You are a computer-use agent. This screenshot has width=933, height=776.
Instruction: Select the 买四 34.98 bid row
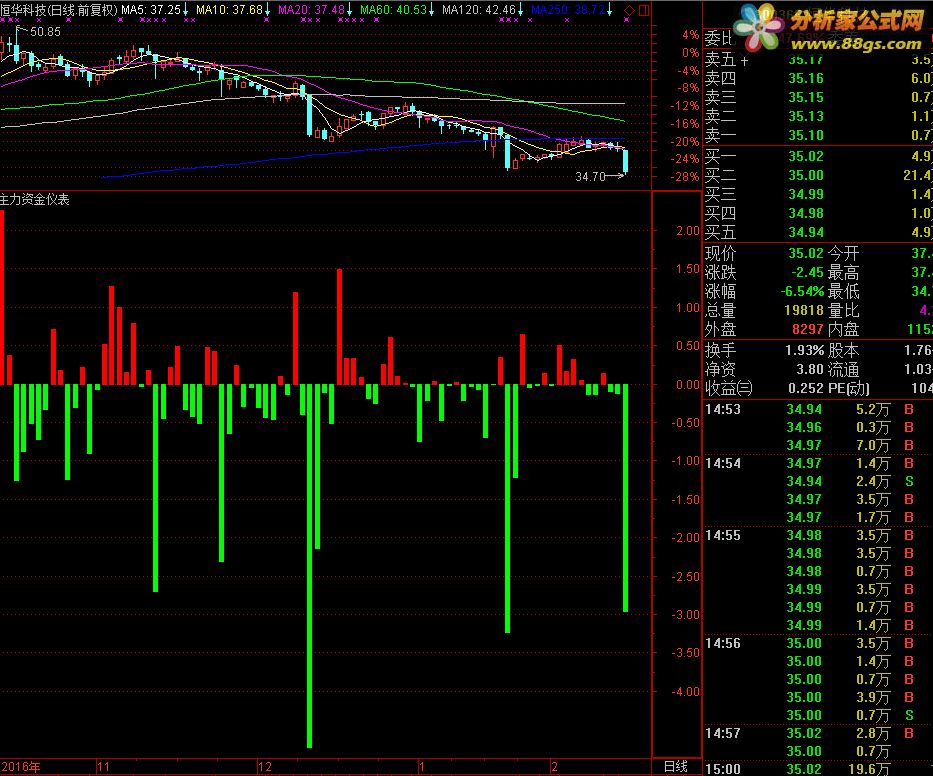(x=818, y=214)
